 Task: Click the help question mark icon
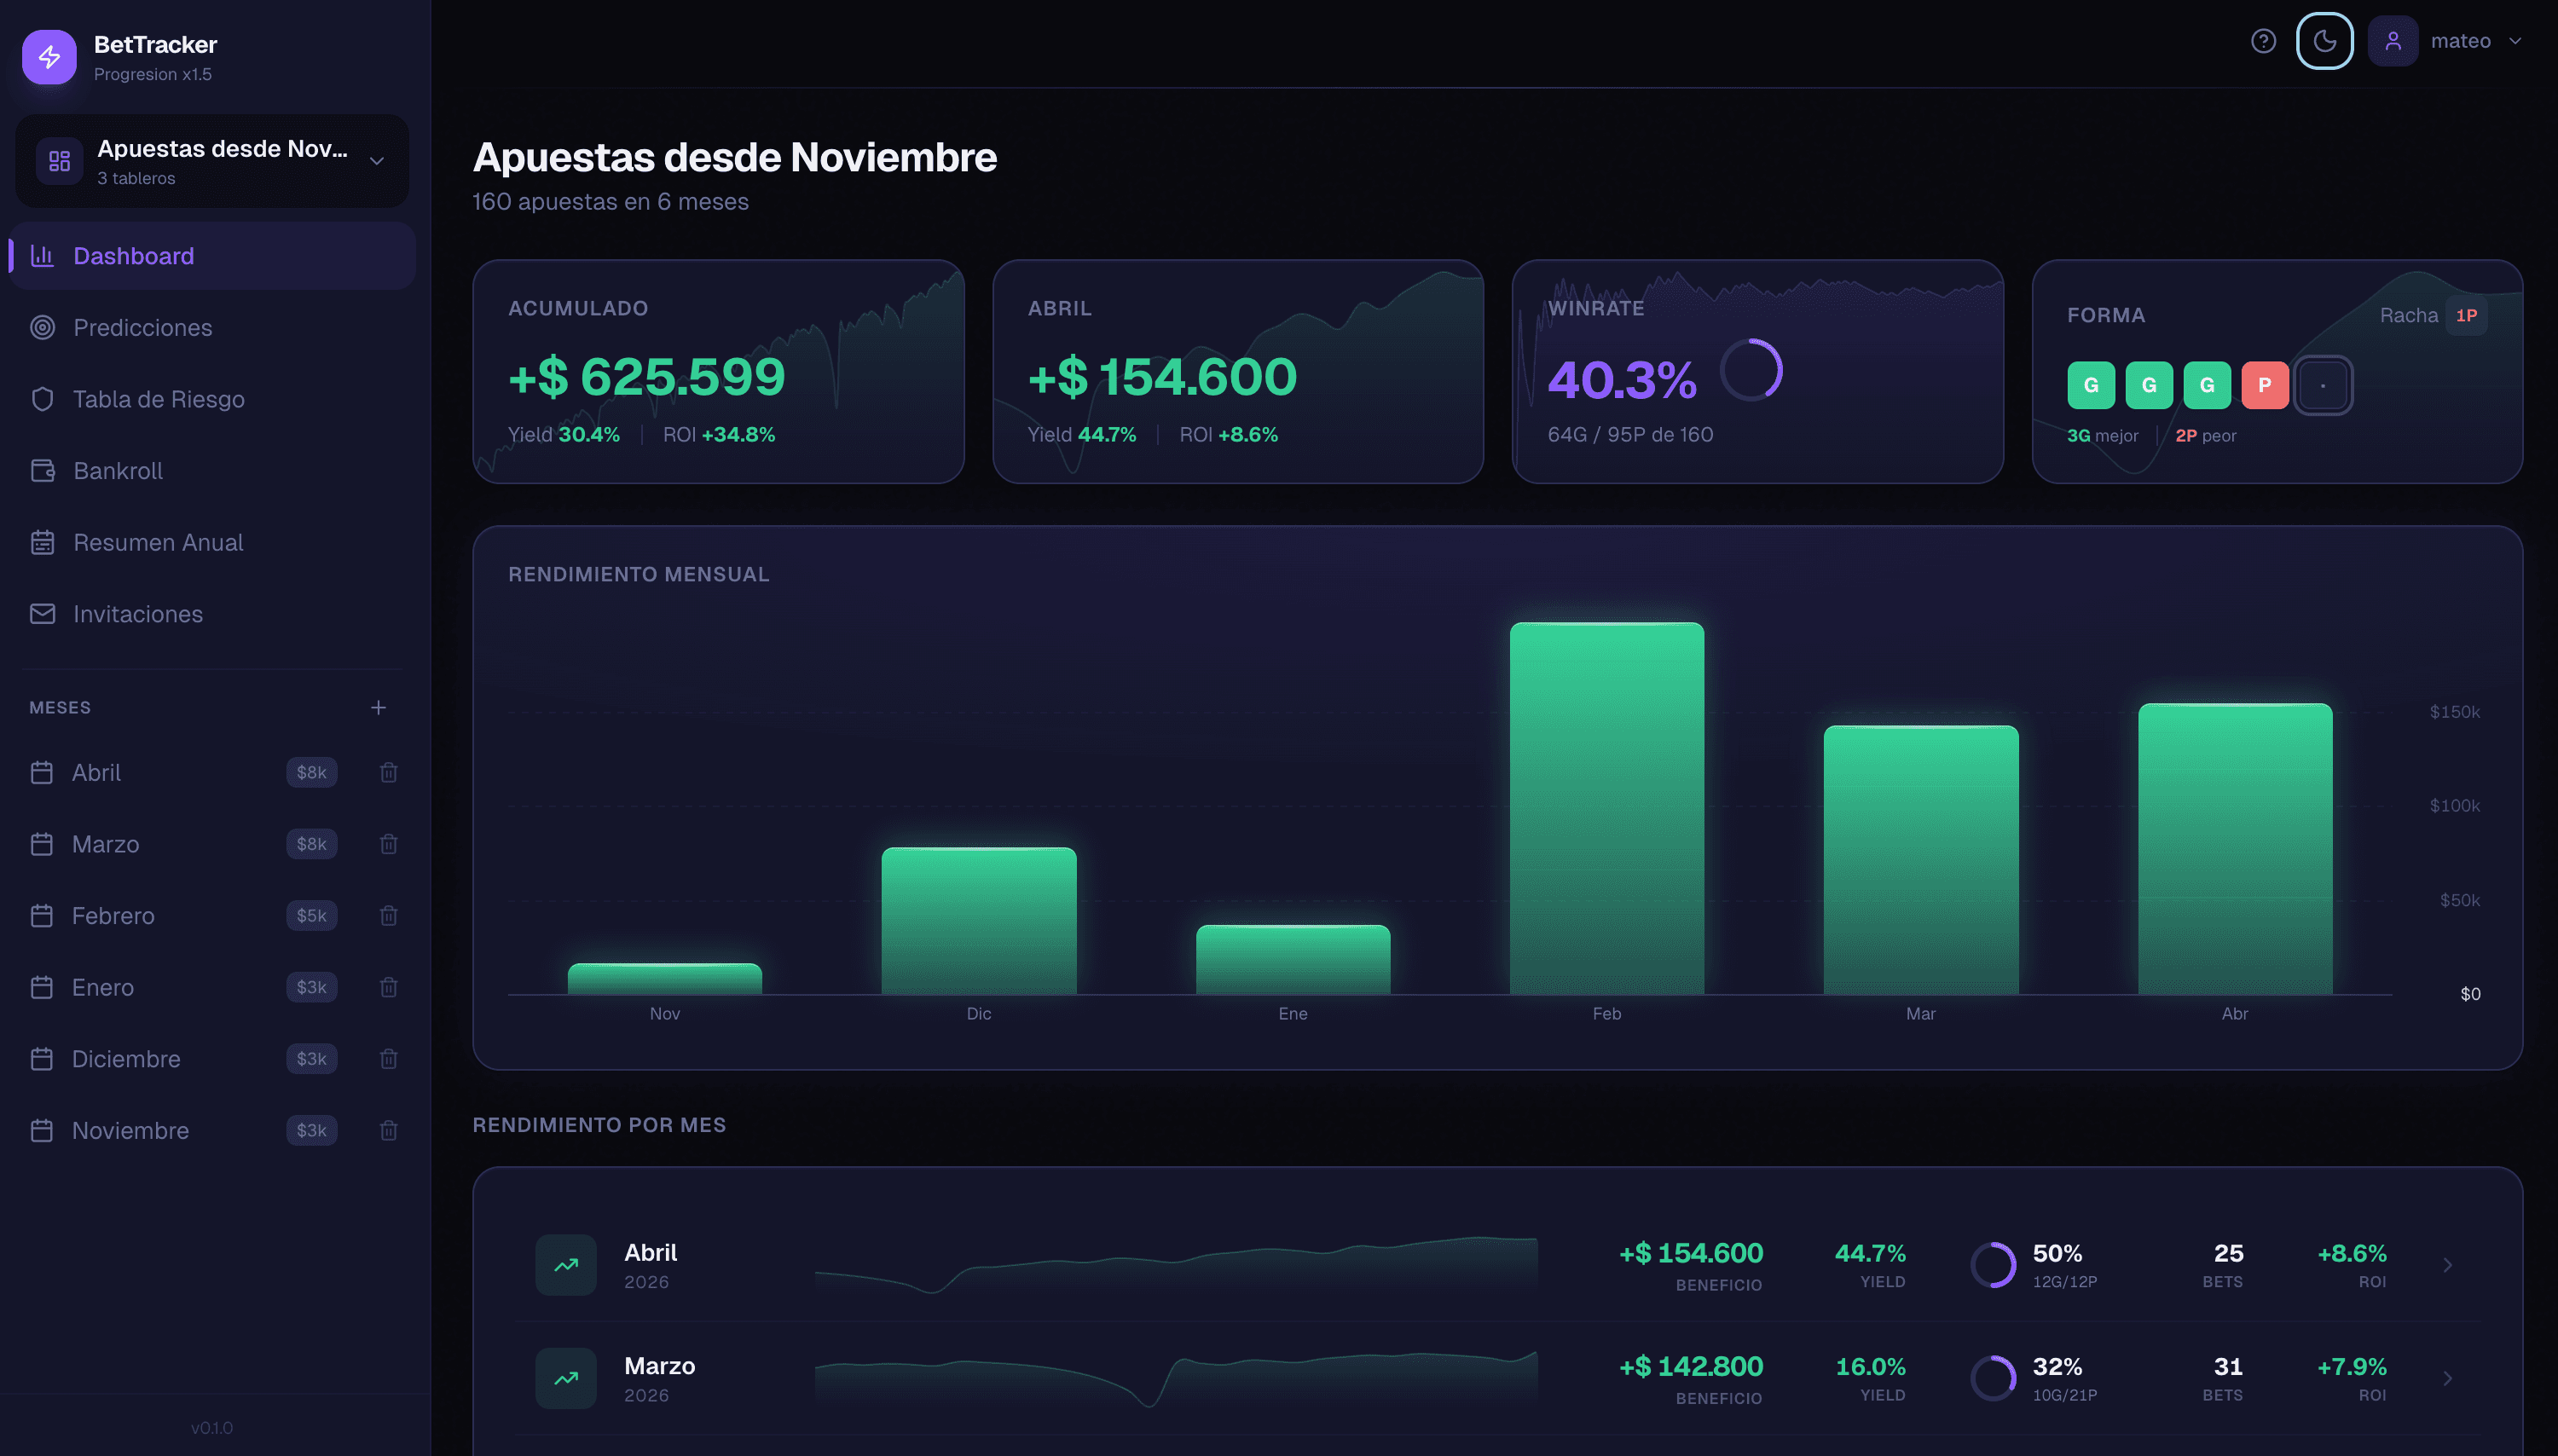pos(2263,40)
